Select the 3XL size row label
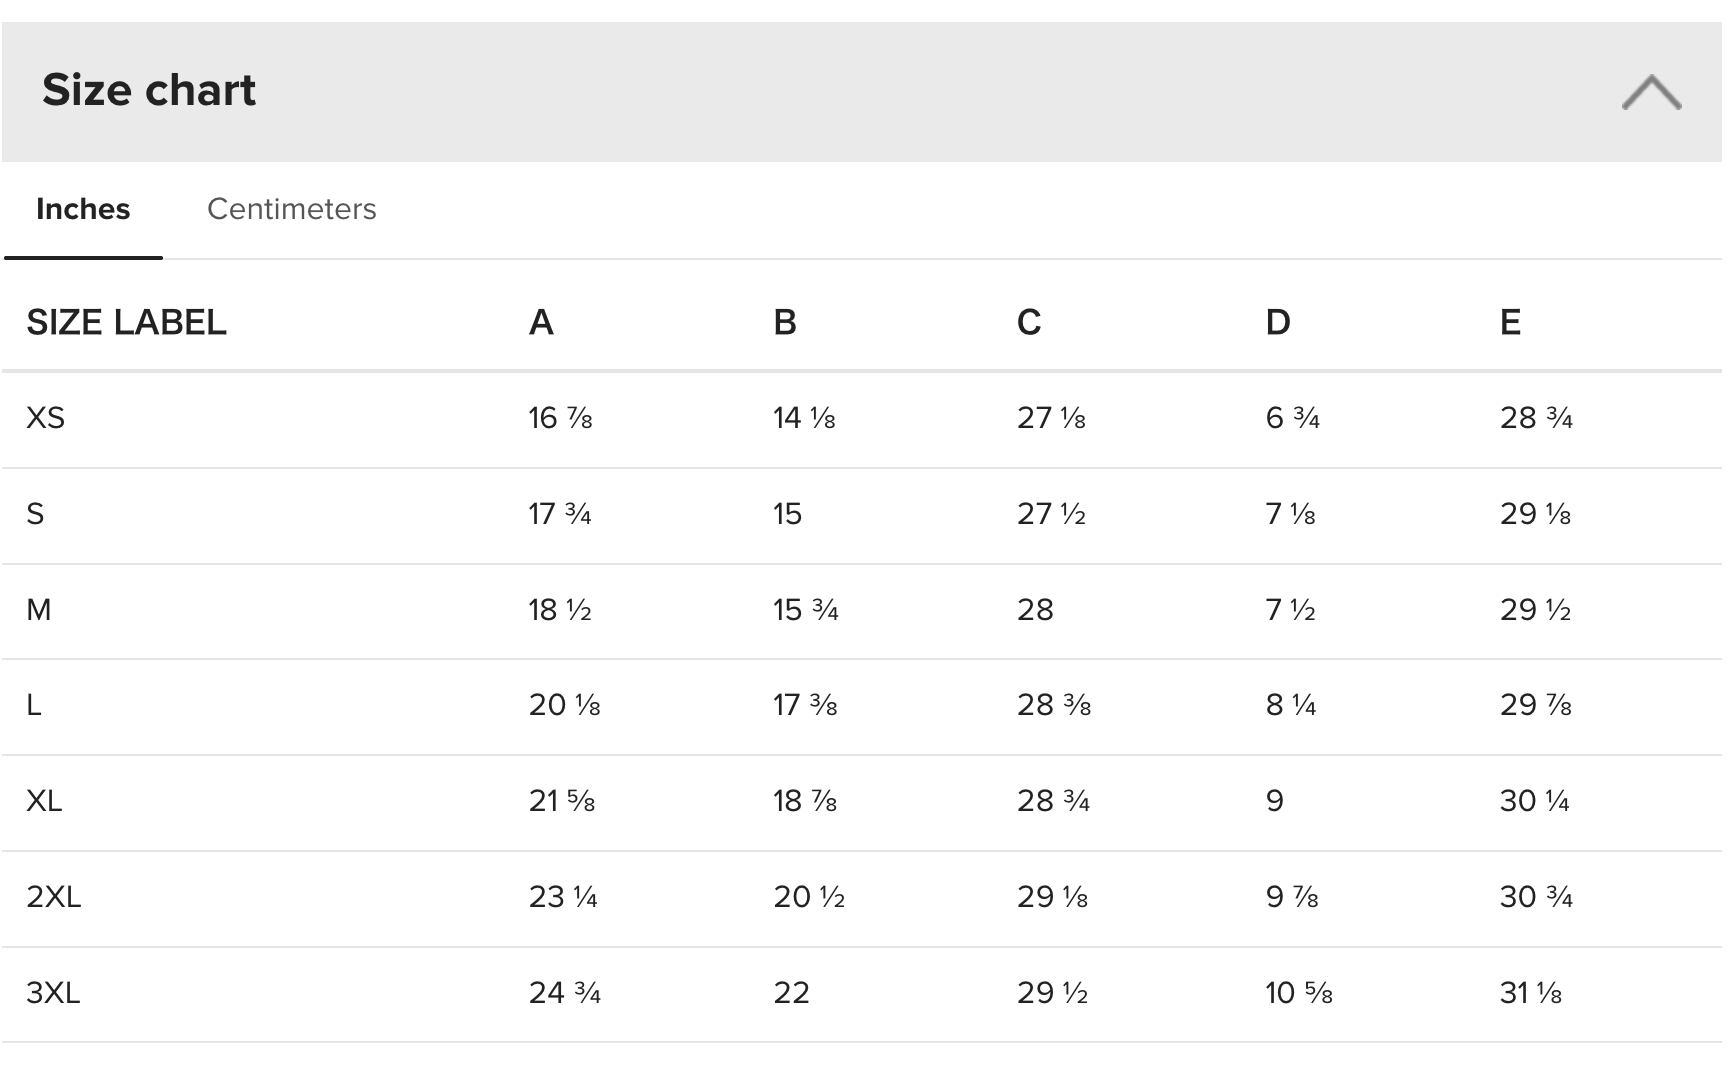Image resolution: width=1735 pixels, height=1066 pixels. click(53, 993)
